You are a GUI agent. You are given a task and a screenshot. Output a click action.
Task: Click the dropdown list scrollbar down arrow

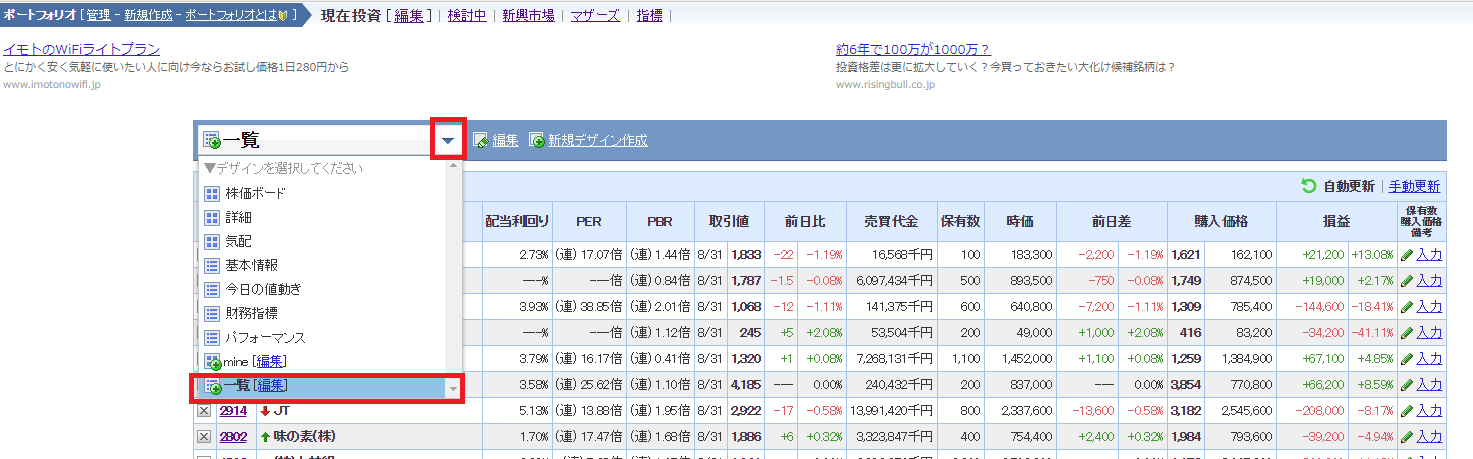click(x=454, y=388)
